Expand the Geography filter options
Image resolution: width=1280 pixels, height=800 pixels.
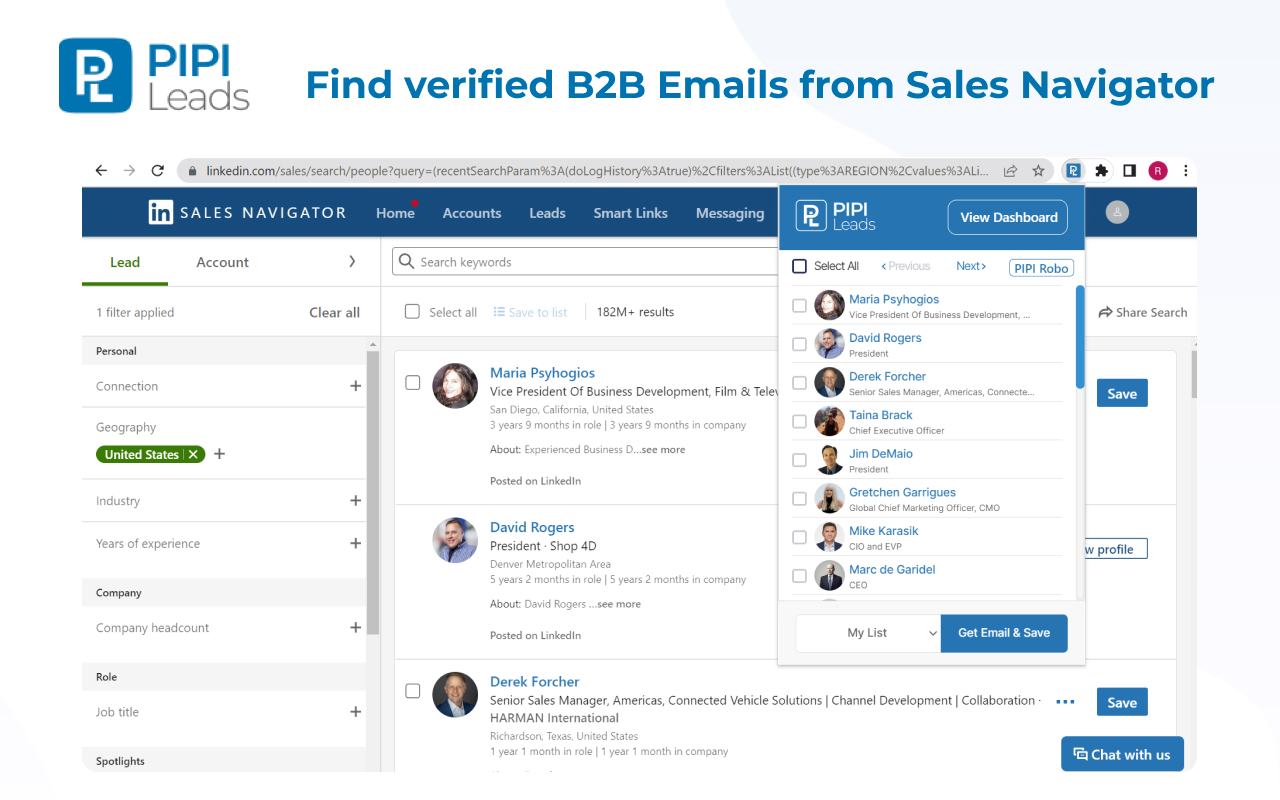coord(219,454)
